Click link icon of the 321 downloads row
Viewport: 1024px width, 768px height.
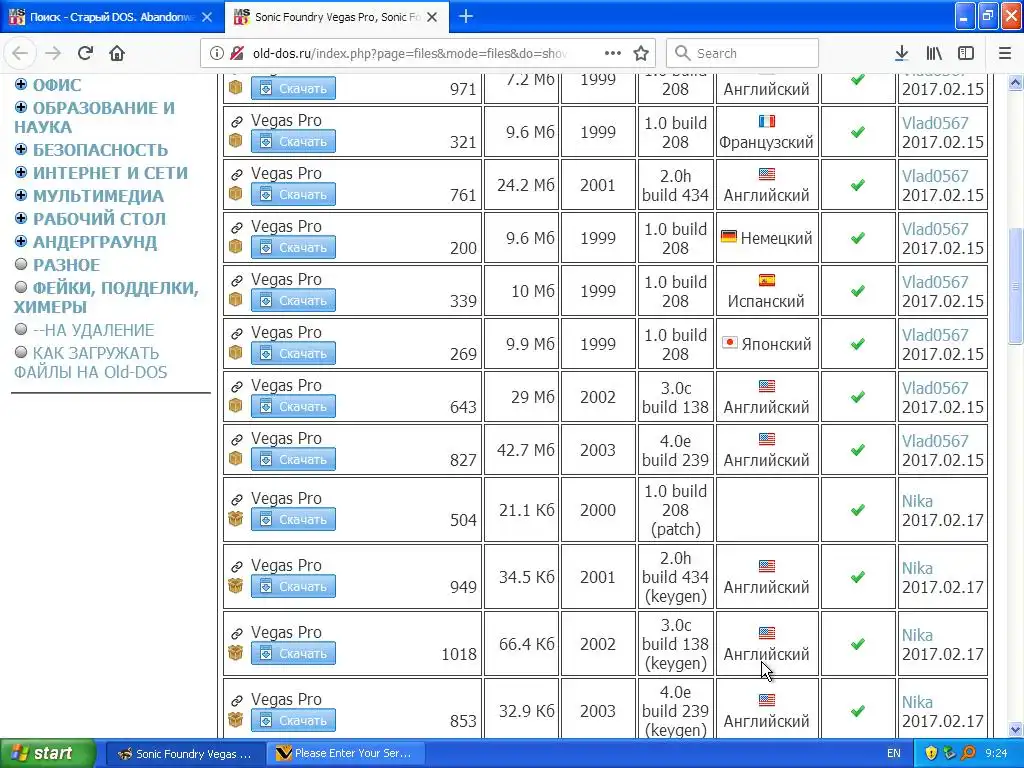tap(237, 121)
